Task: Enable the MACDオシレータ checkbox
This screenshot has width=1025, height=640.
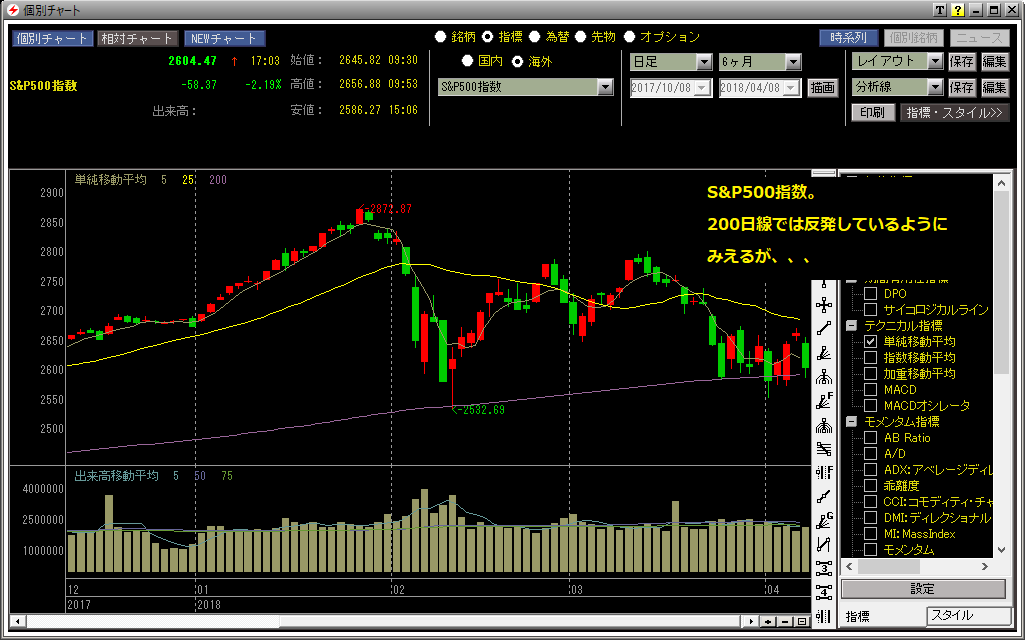Action: (871, 405)
